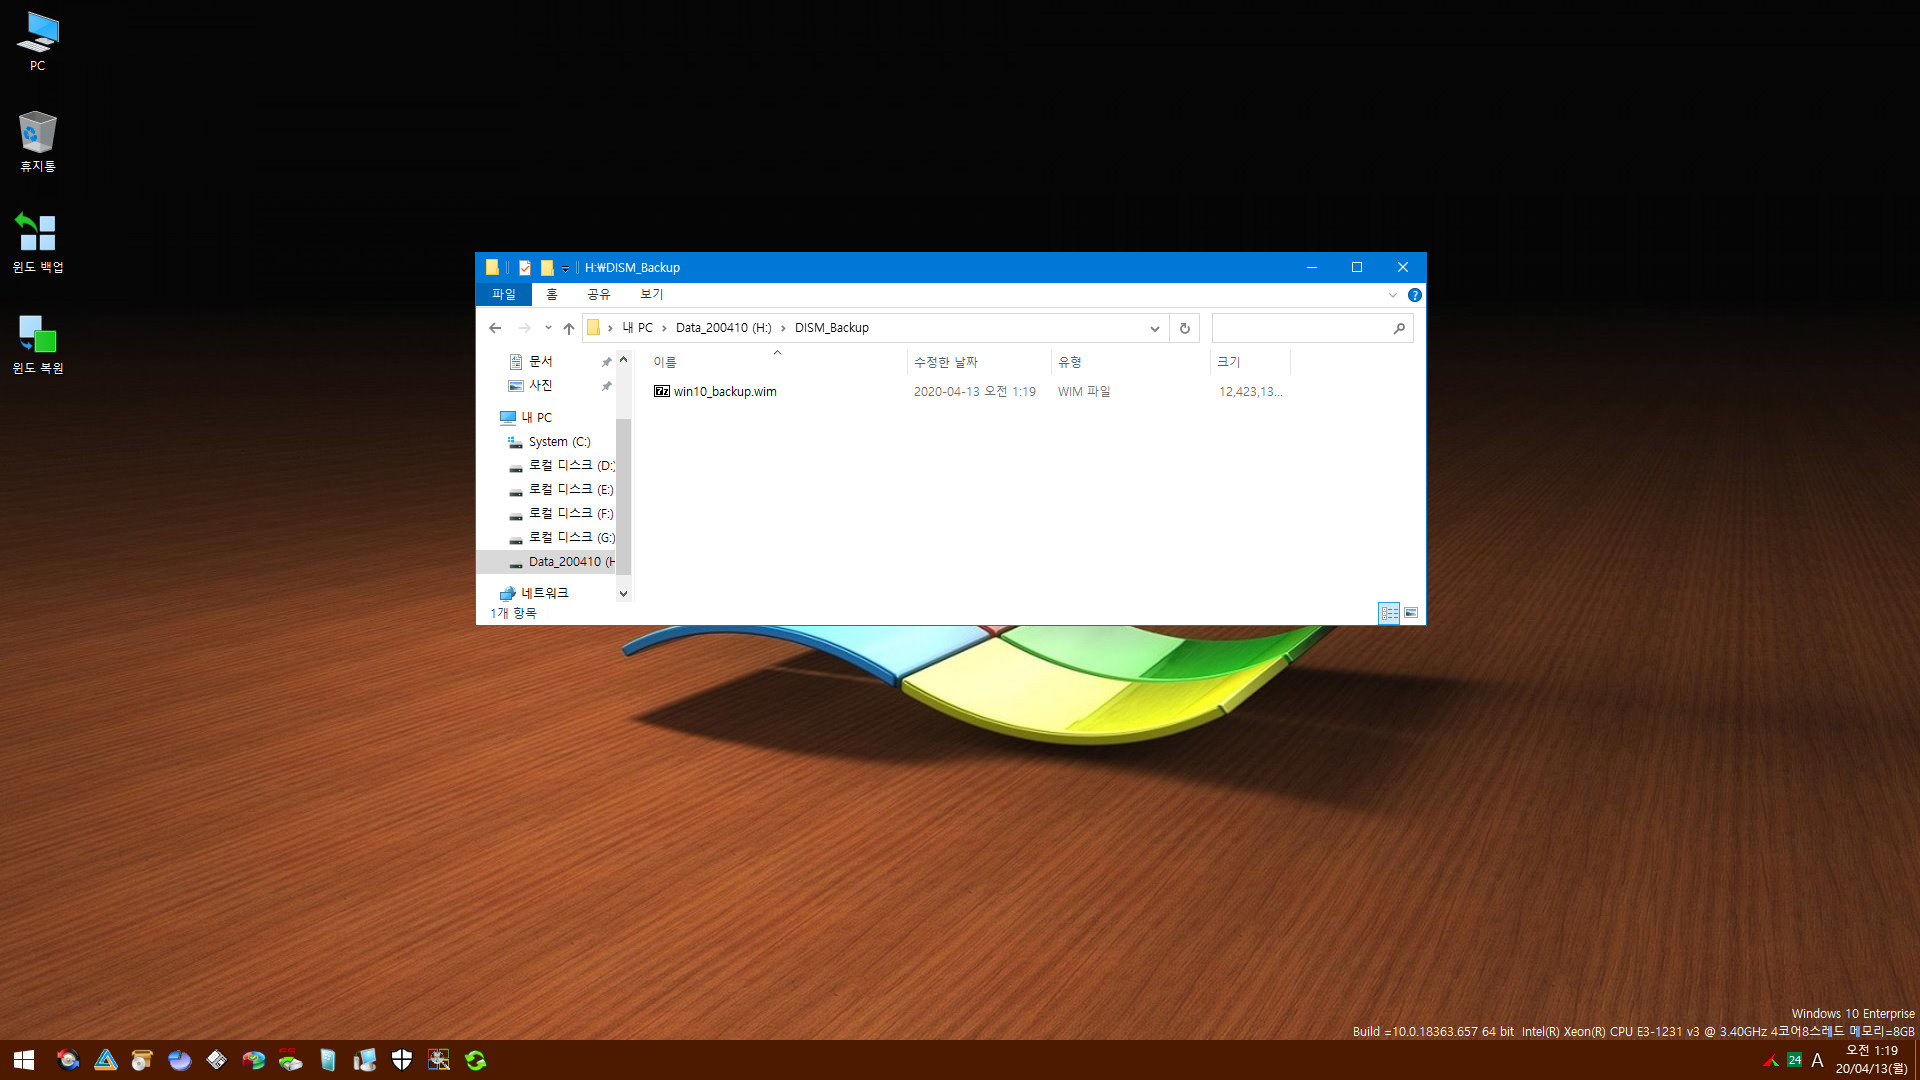Click the navigation pane scroll-up arrow

pyautogui.click(x=623, y=359)
